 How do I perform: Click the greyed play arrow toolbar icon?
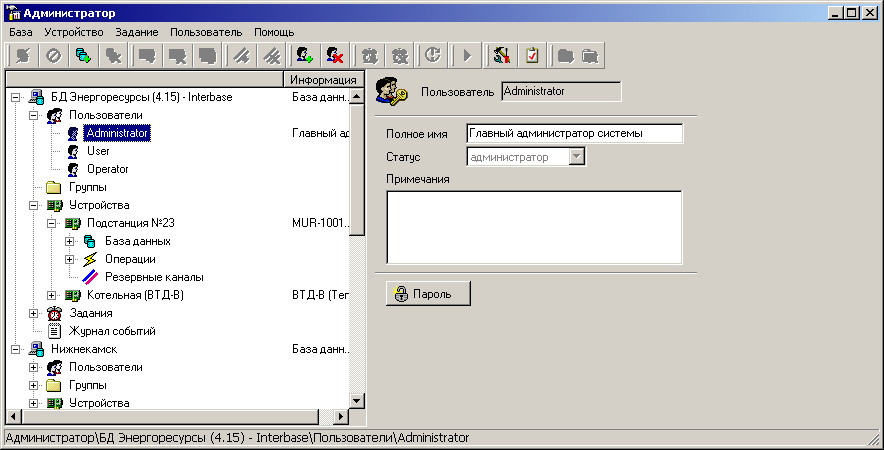[x=467, y=55]
